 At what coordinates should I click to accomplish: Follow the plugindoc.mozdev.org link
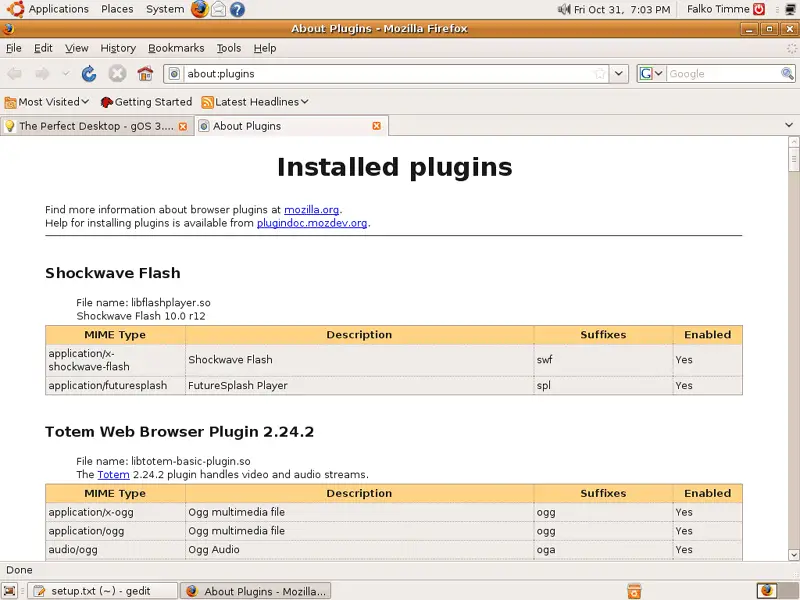pos(312,223)
